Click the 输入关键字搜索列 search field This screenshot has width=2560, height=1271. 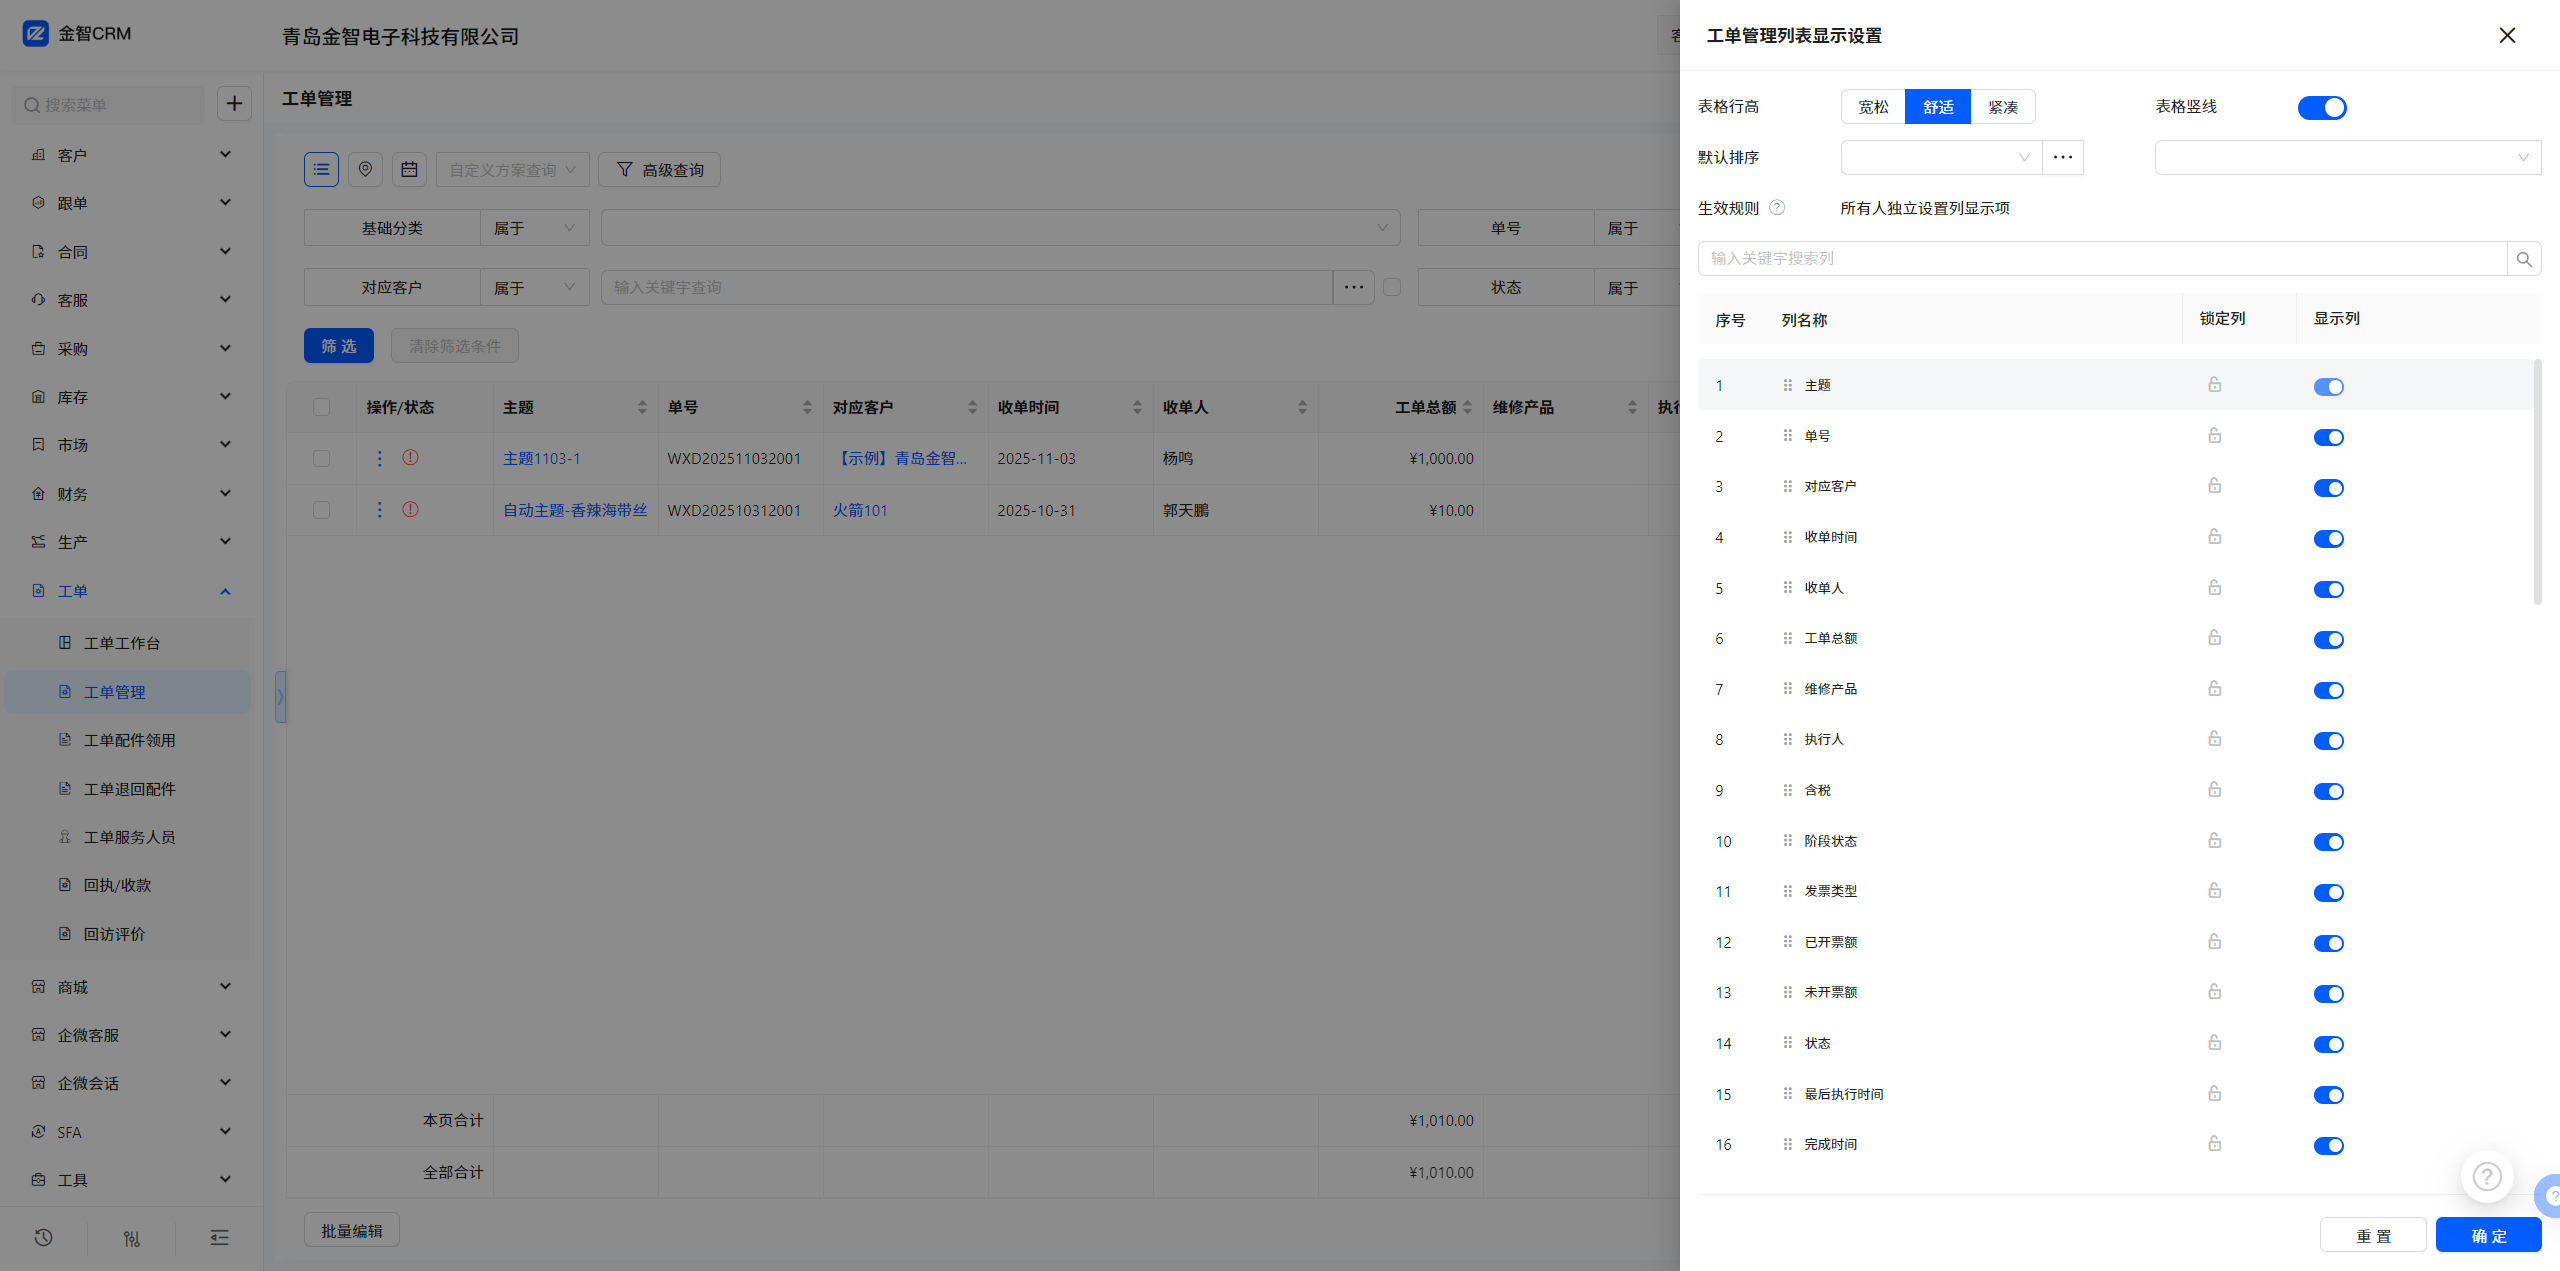pyautogui.click(x=2100, y=259)
